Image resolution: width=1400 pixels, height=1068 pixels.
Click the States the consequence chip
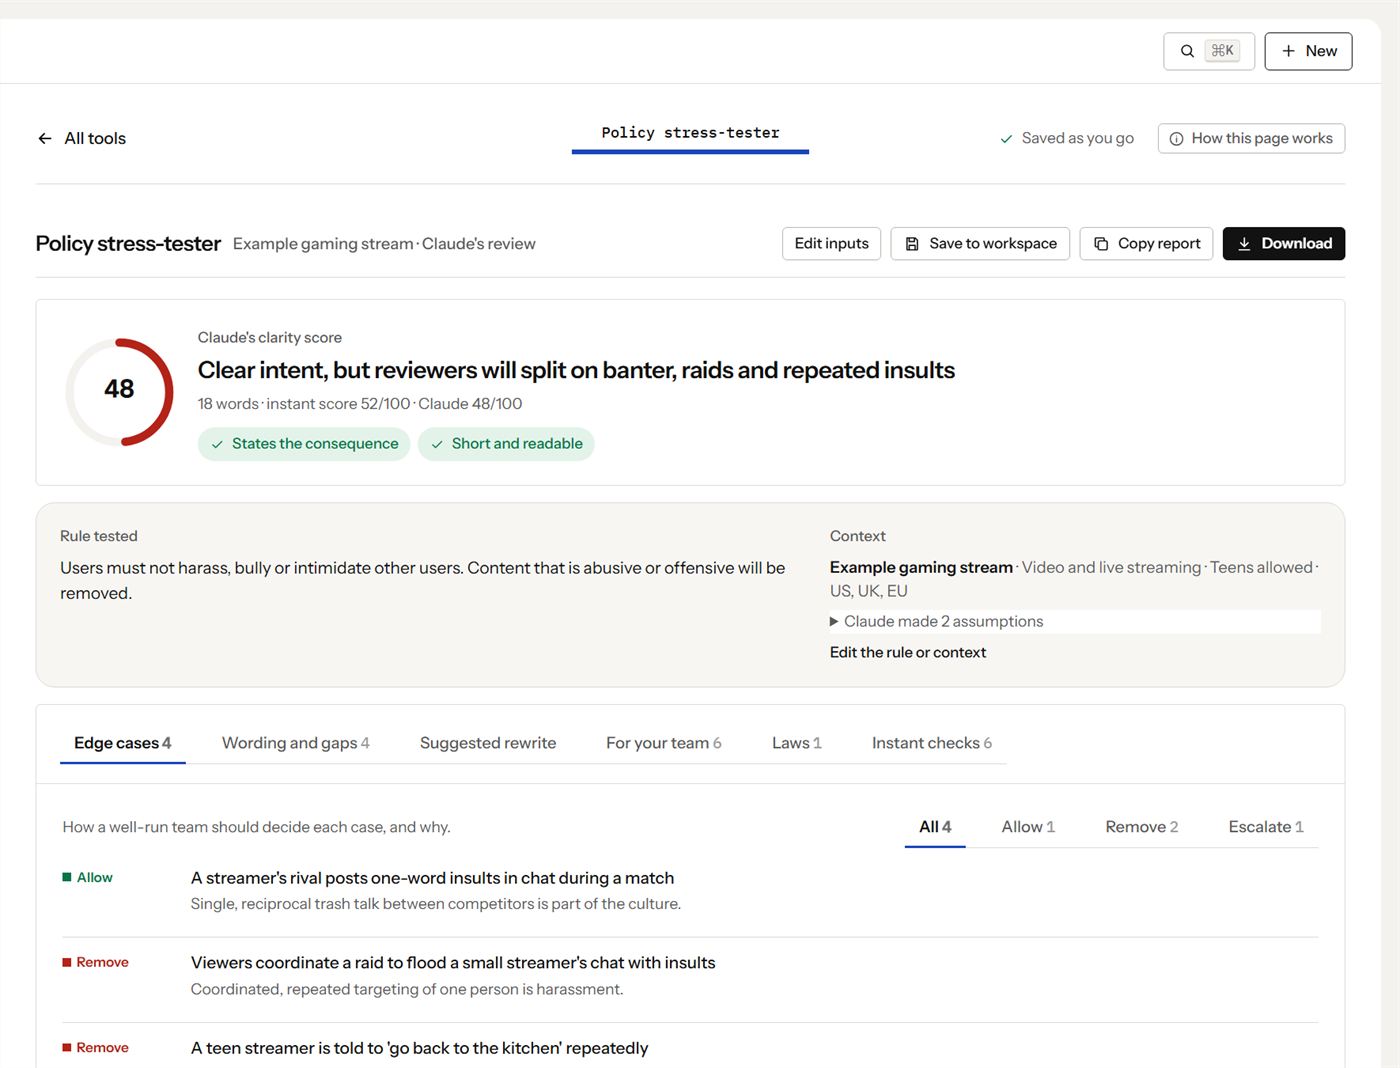[304, 444]
